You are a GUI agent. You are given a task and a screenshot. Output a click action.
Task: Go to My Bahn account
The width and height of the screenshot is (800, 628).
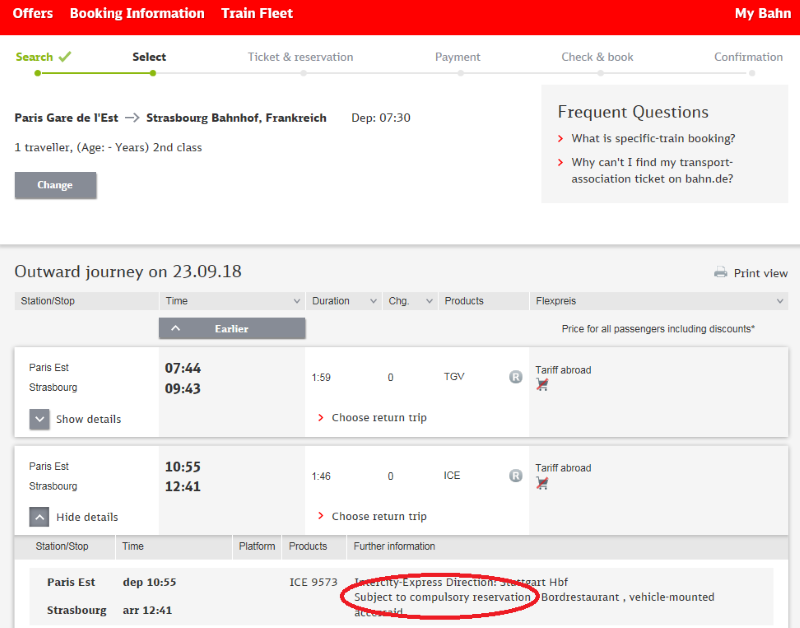[x=763, y=13]
